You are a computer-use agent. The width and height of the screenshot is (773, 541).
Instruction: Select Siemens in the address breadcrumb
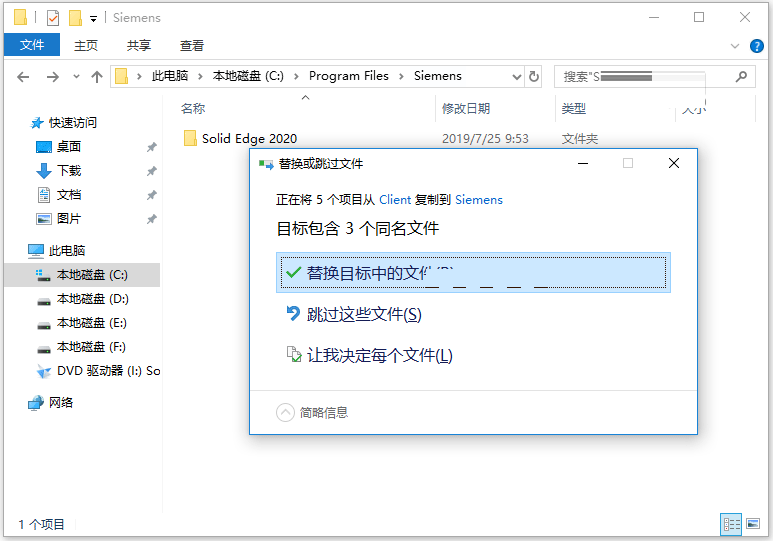[437, 76]
